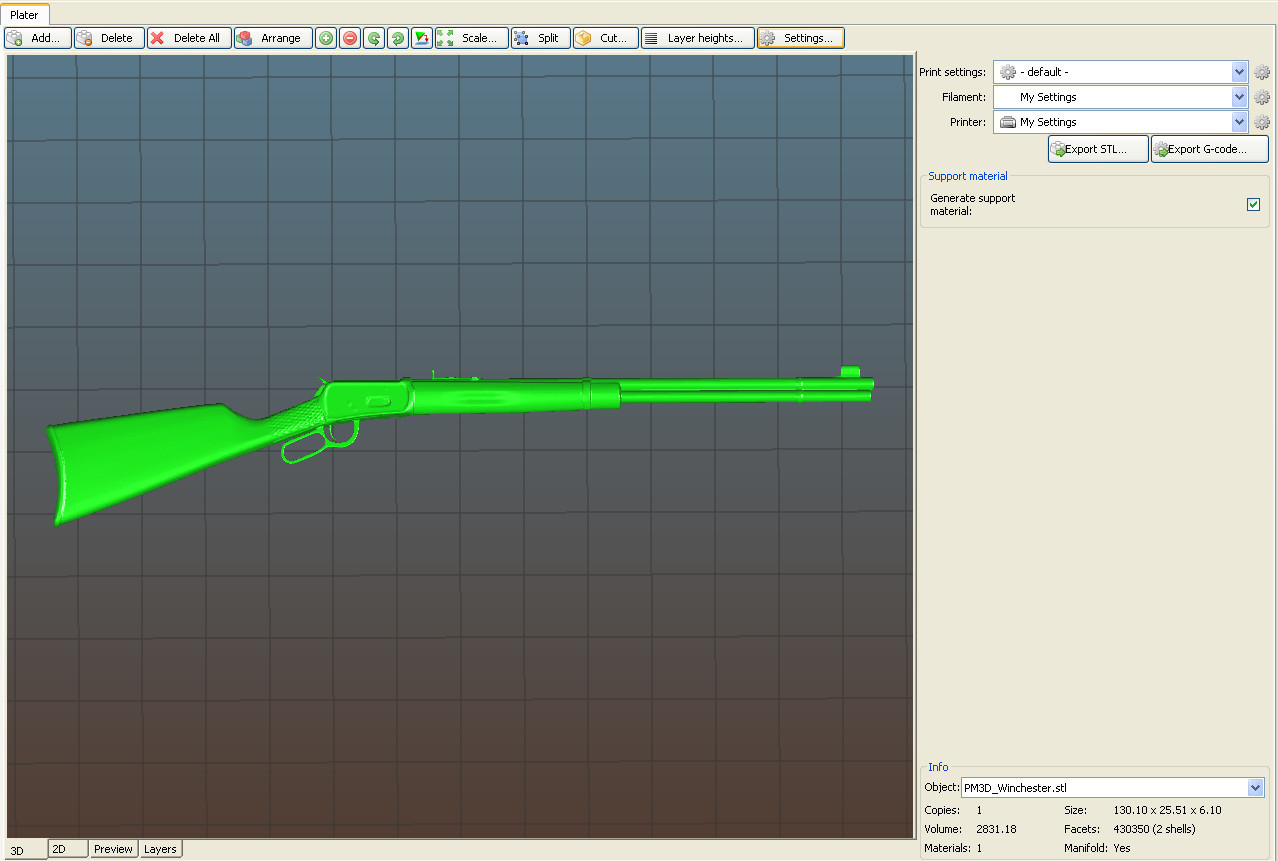Click the Add… toolbar button

coord(38,38)
